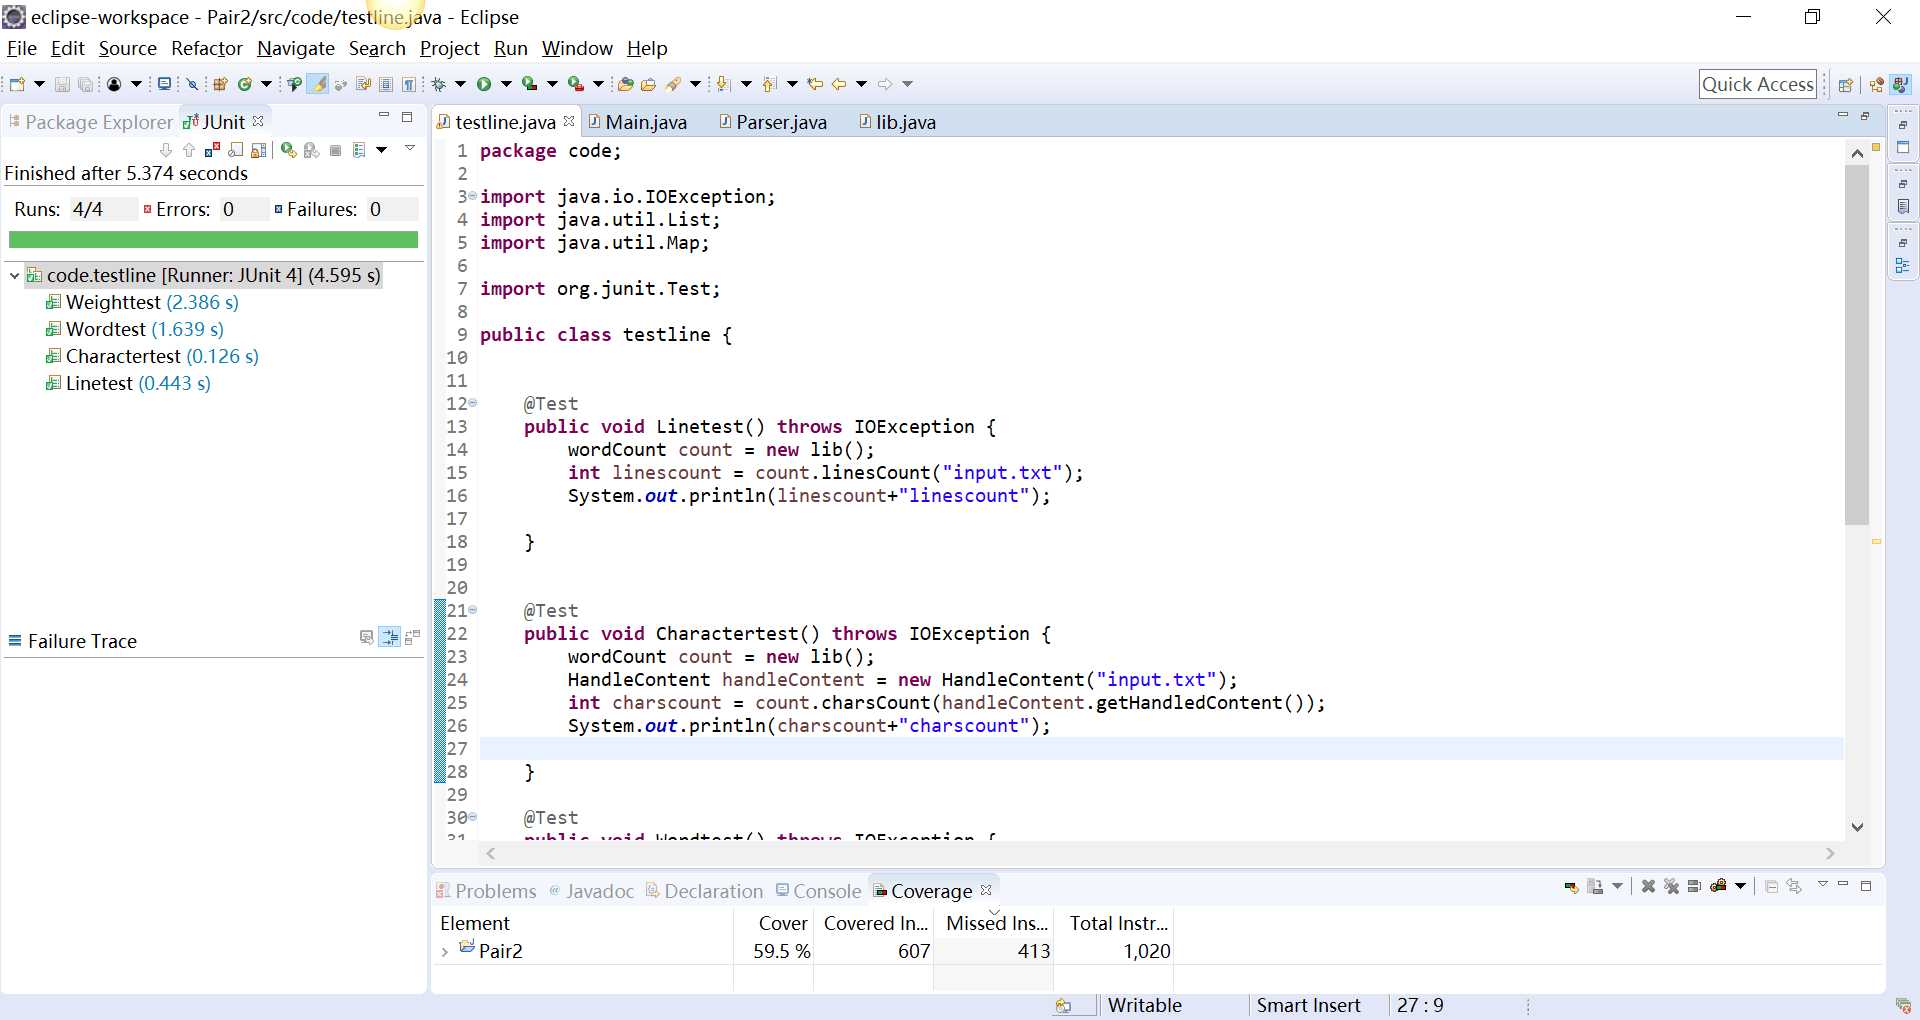
Task: Toggle Mark Occurrences highlighter in toolbar
Action: click(x=317, y=84)
